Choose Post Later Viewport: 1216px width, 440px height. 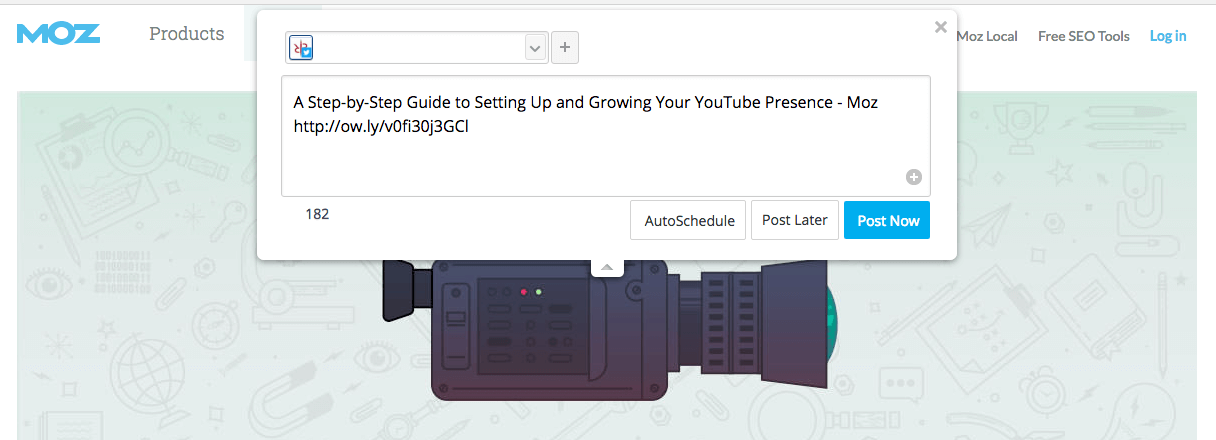coord(794,220)
